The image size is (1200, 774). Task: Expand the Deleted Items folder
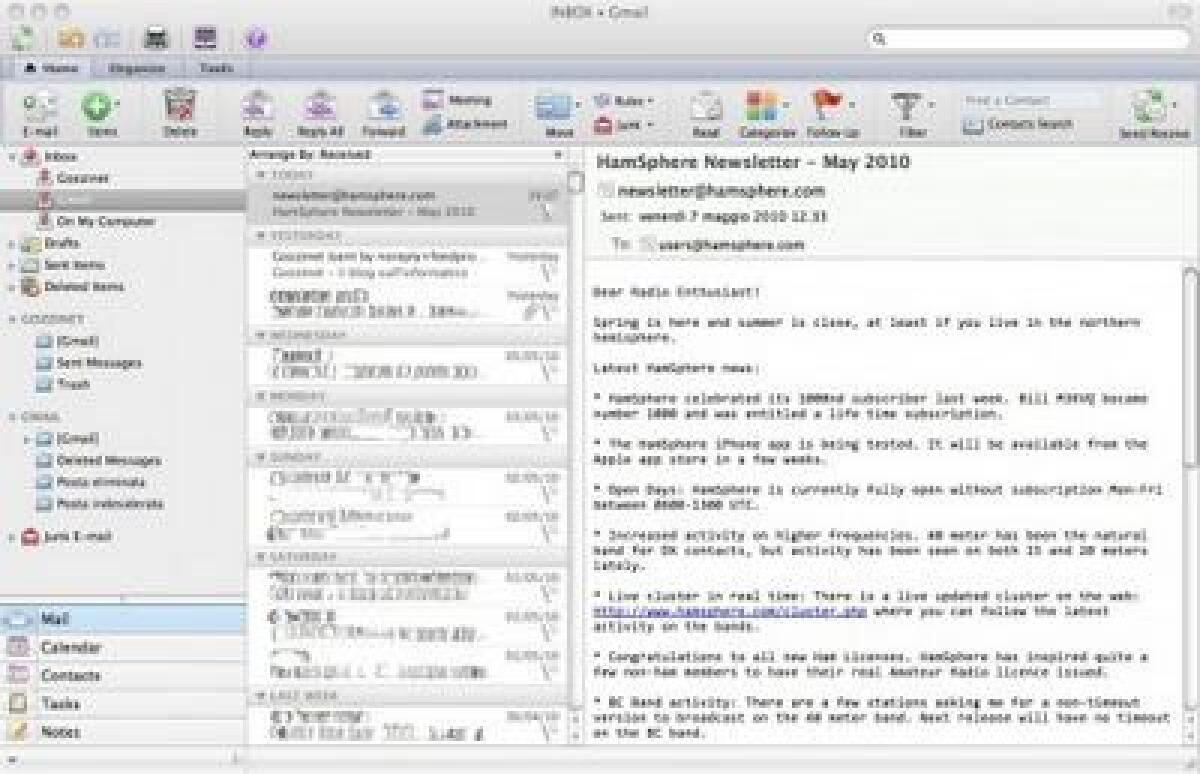10,287
